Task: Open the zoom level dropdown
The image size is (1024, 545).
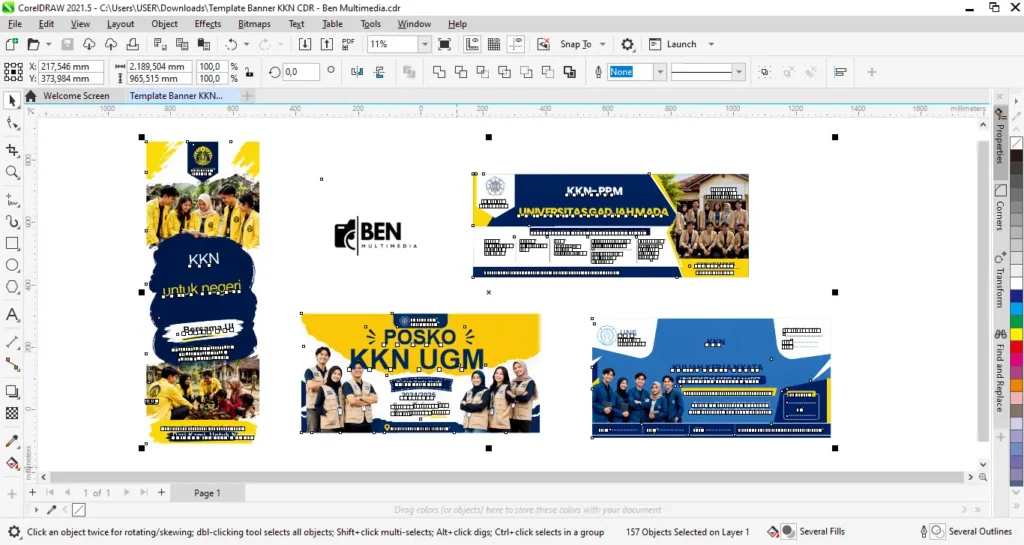Action: coord(424,44)
